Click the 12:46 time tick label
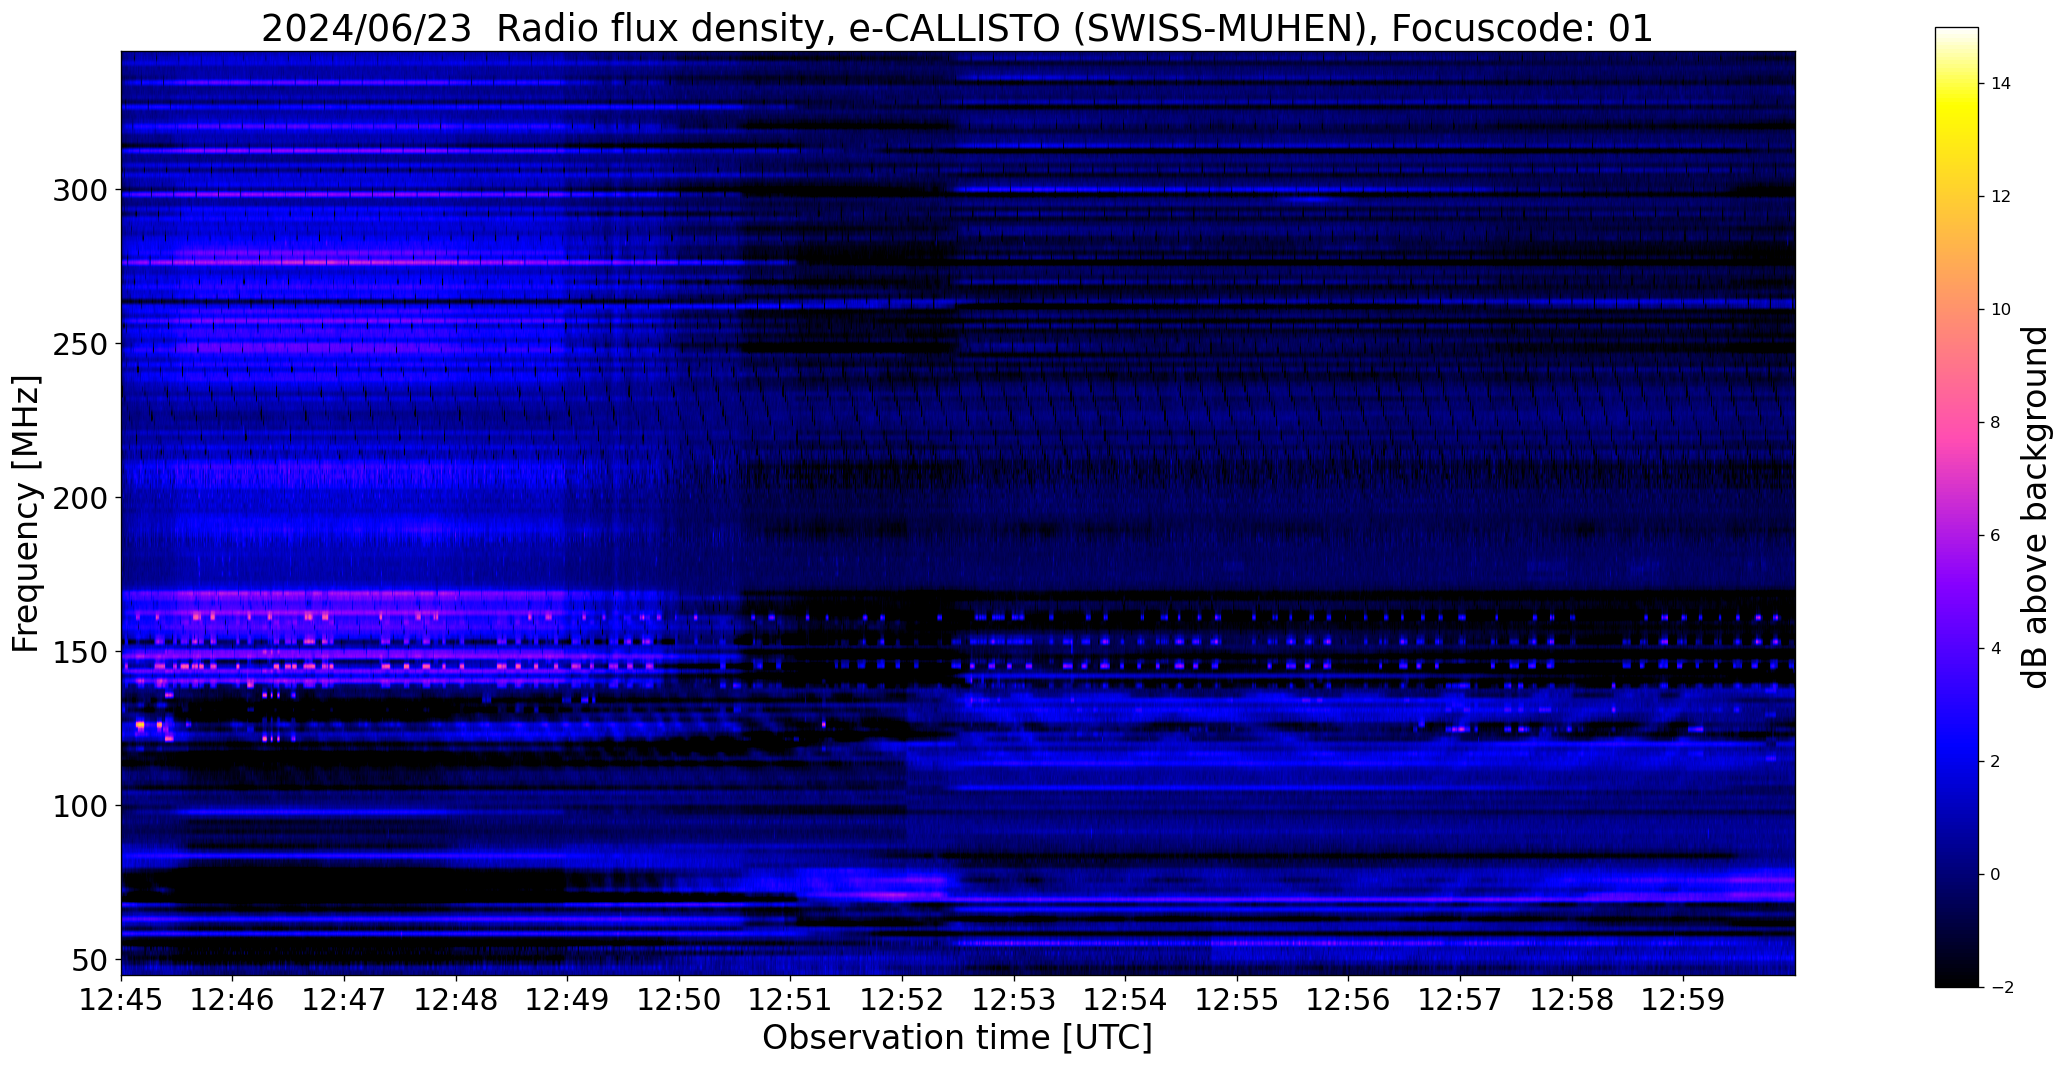This screenshot has width=2066, height=1067. tap(233, 999)
